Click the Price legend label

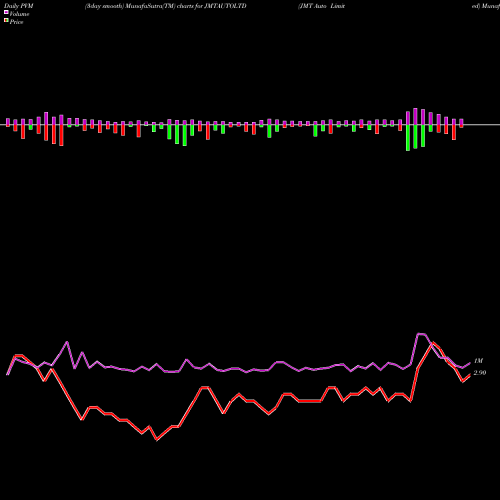tap(16, 22)
